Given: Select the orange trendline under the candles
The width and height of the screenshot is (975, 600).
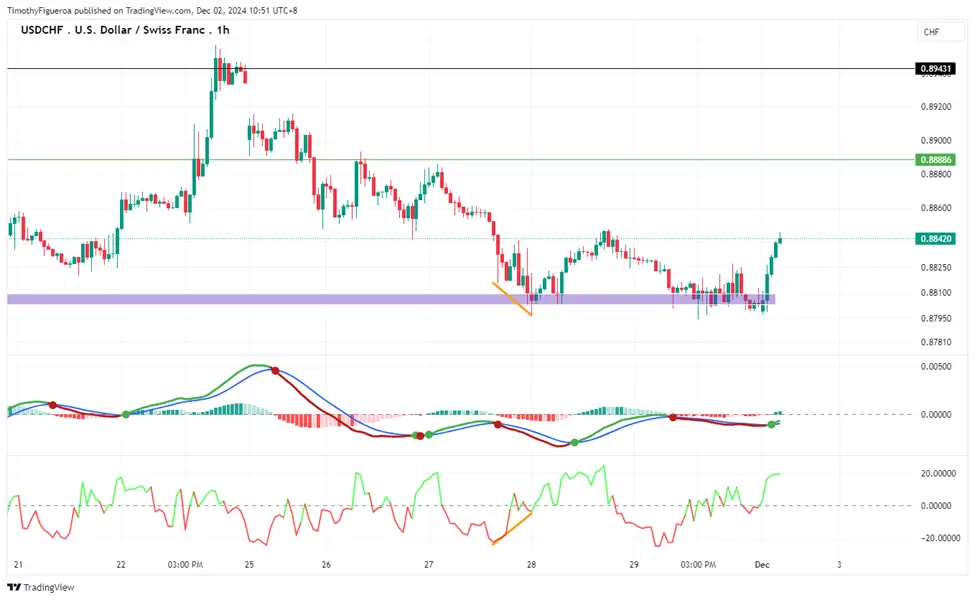Looking at the screenshot, I should coord(512,299).
